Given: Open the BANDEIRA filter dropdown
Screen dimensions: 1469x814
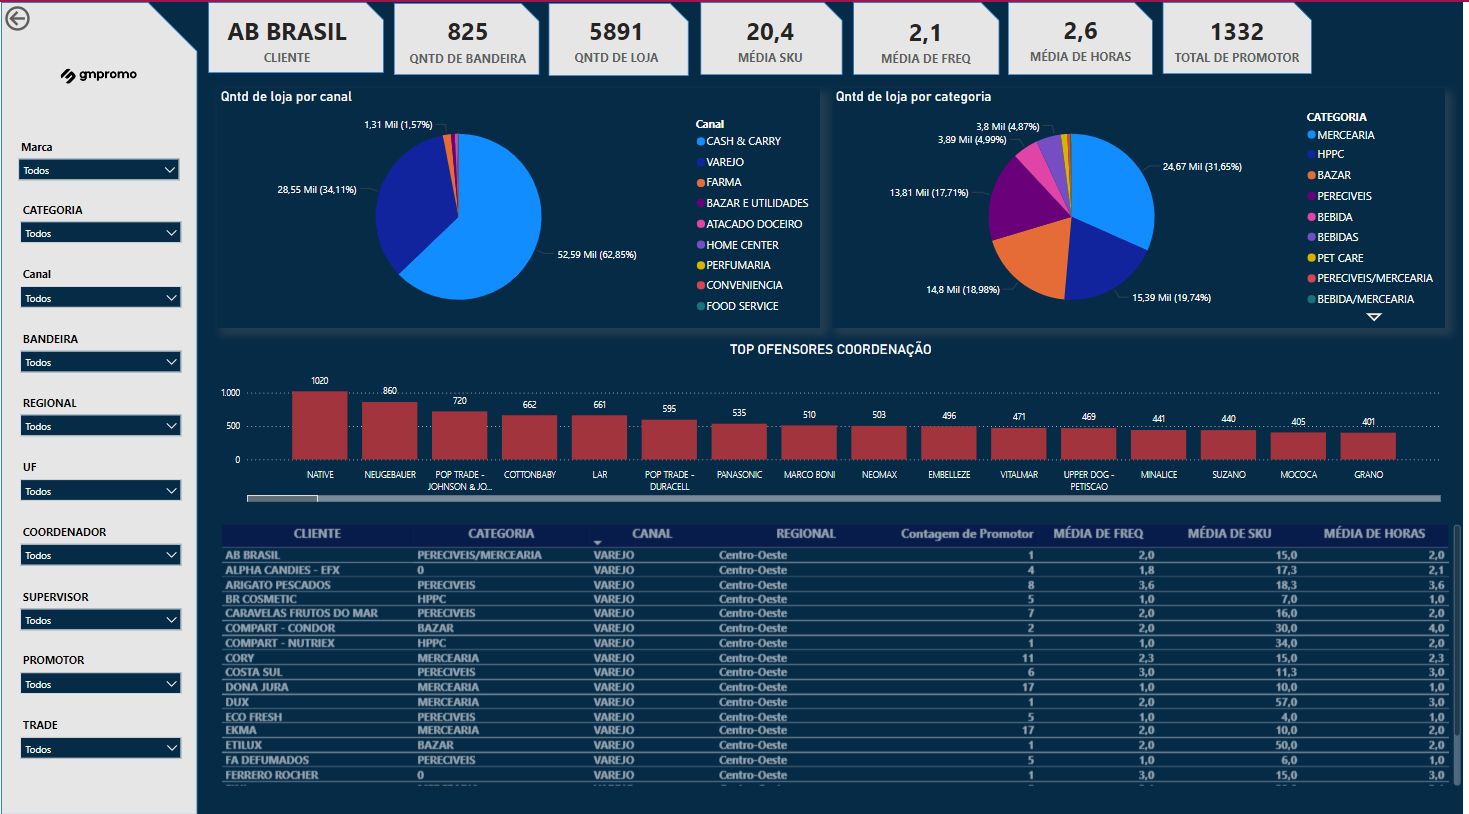Looking at the screenshot, I should point(100,362).
